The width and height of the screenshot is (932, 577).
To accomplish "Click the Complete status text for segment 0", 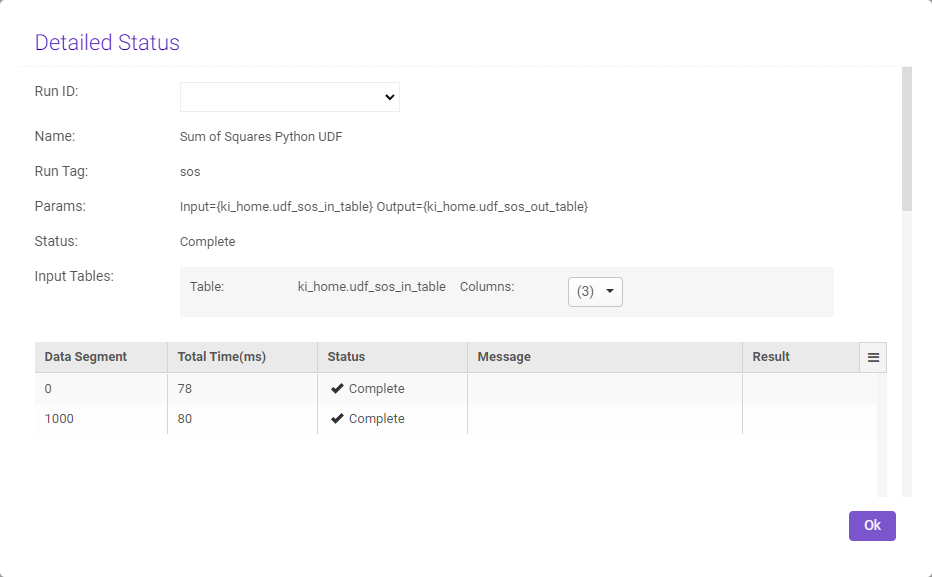I will click(x=375, y=388).
